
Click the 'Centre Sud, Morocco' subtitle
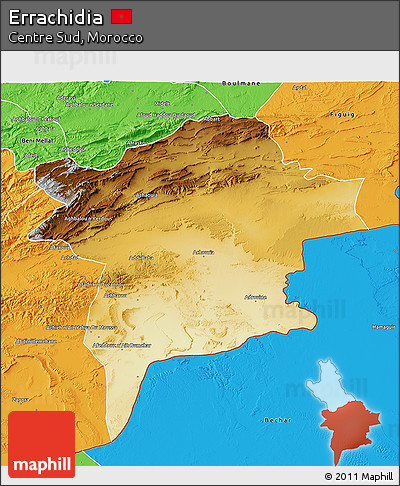pos(76,37)
